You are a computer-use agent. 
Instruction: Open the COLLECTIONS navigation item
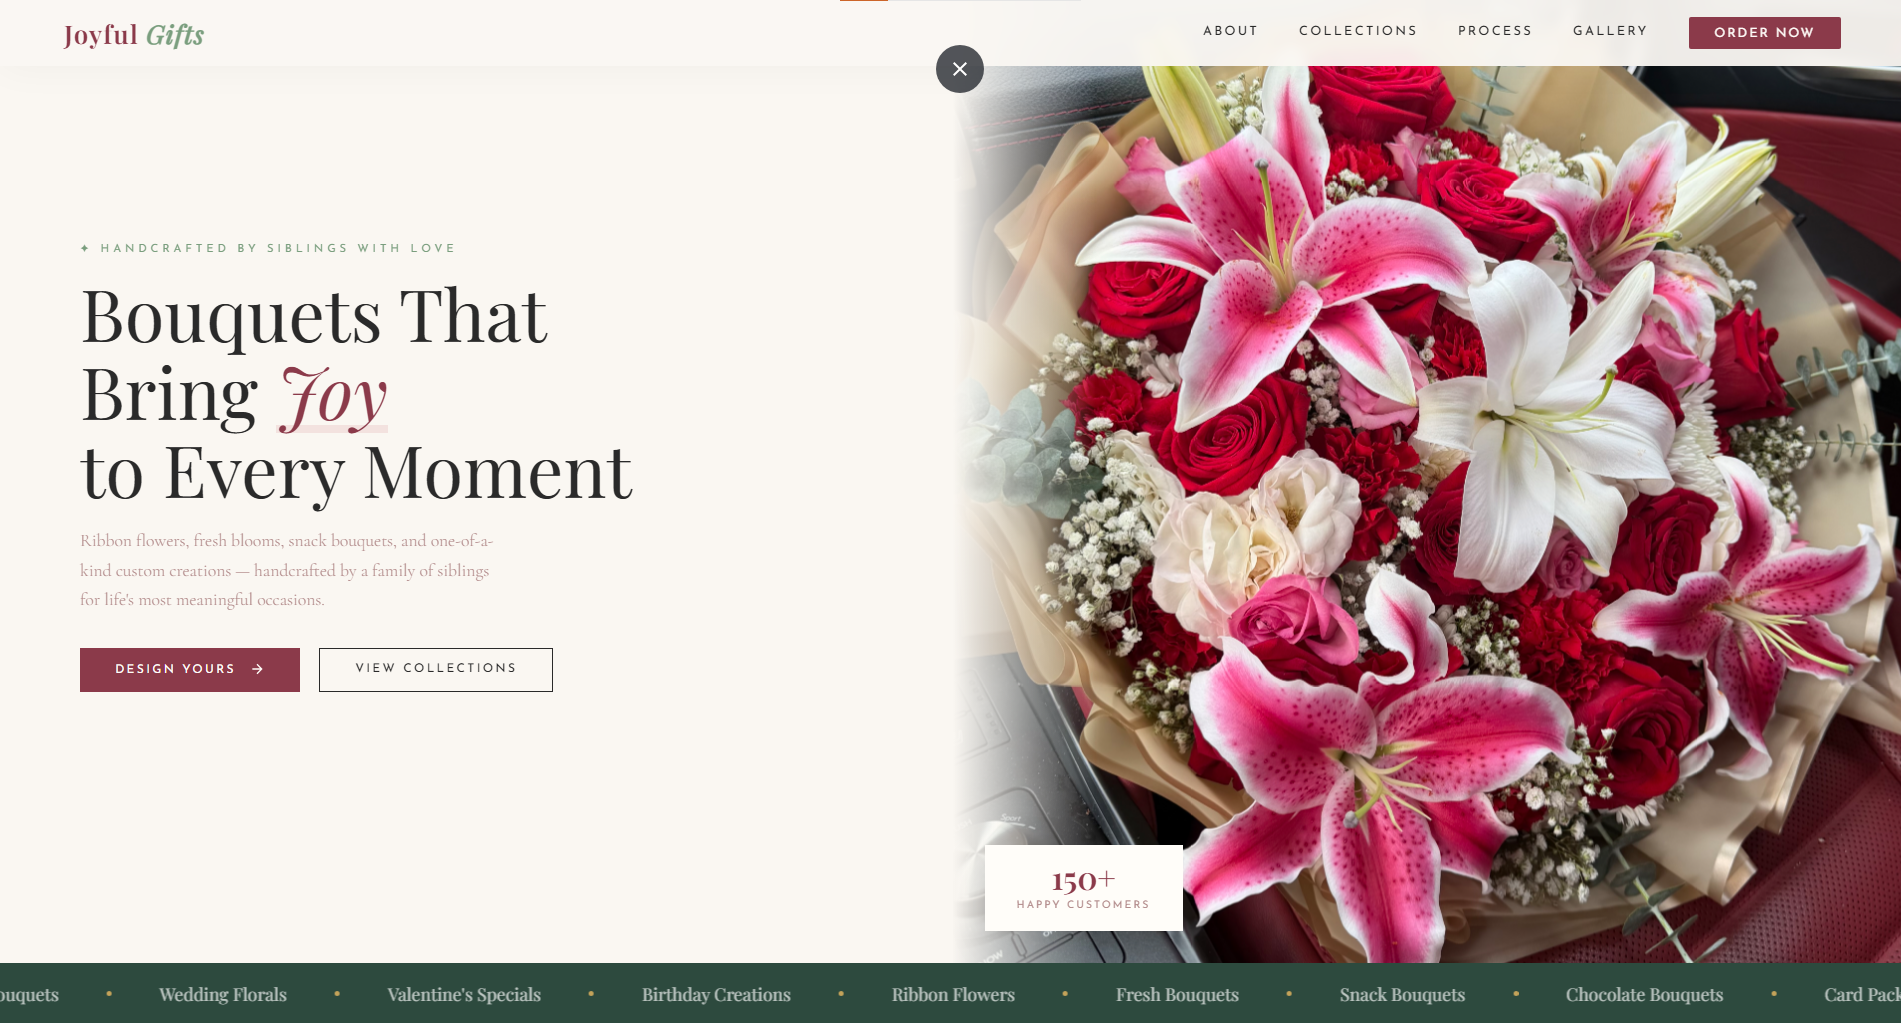(1357, 31)
